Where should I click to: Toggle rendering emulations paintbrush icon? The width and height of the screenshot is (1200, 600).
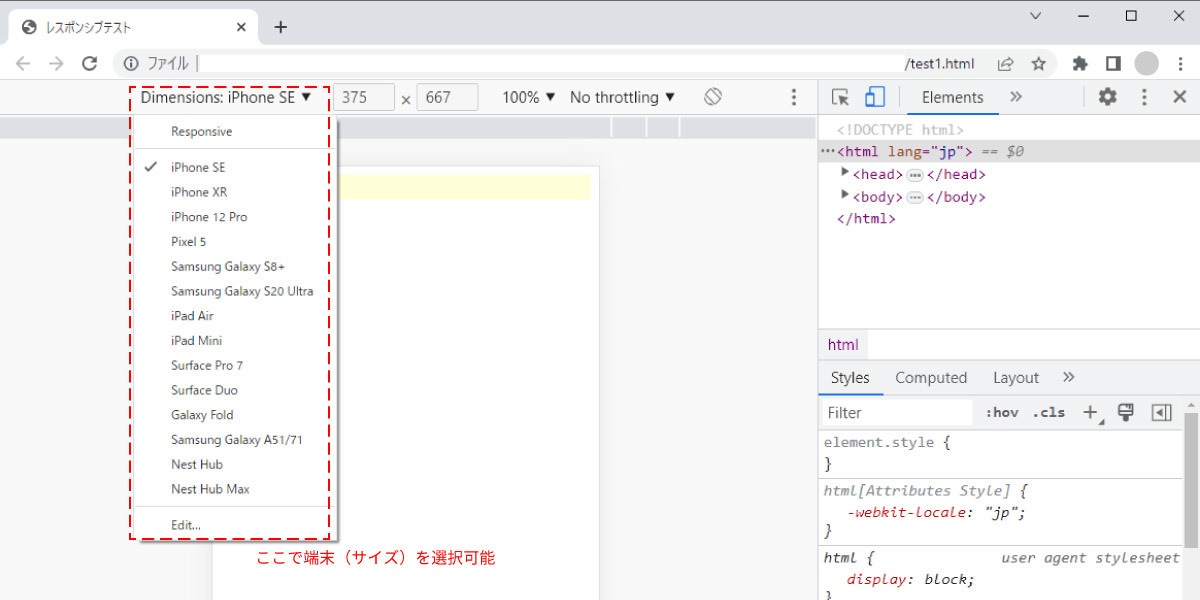coord(1126,412)
